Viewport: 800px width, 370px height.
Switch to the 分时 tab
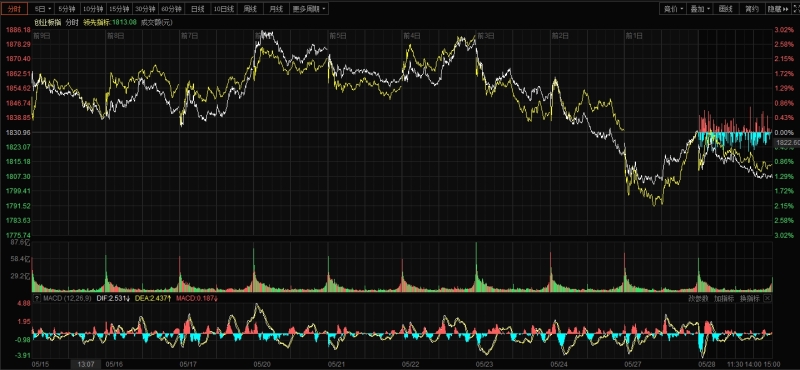(x=15, y=9)
